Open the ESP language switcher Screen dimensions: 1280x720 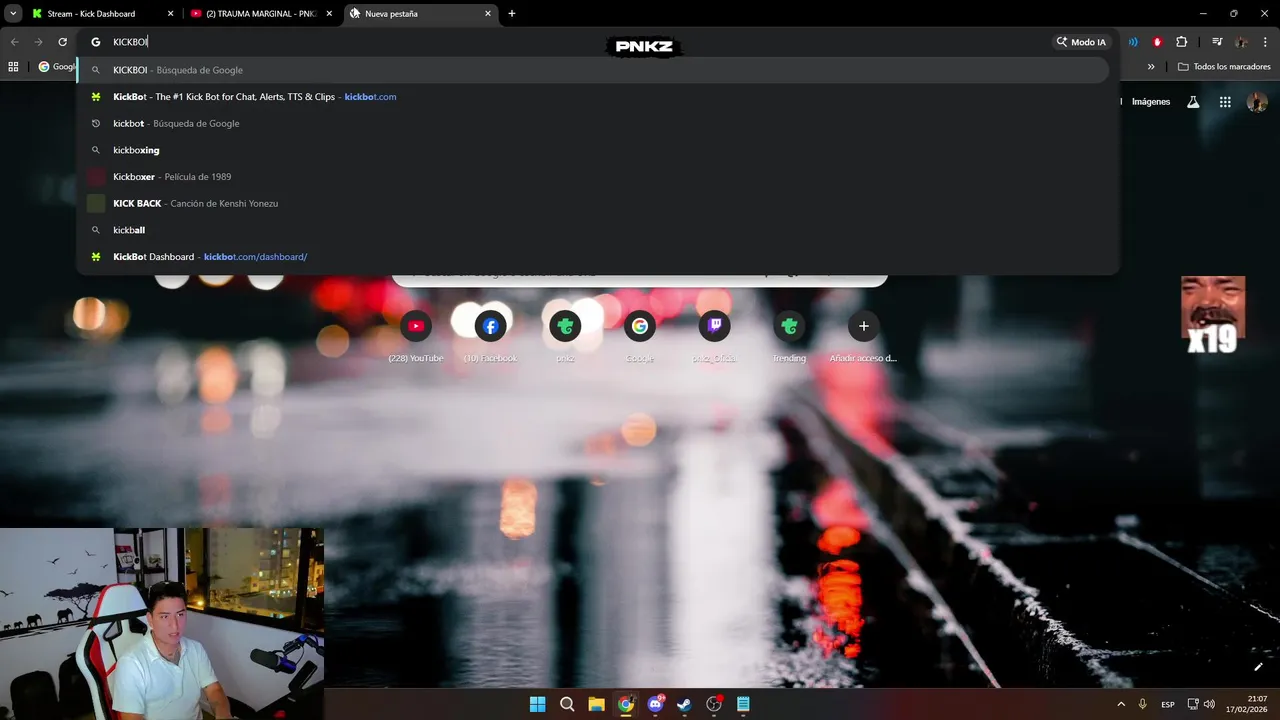pyautogui.click(x=1168, y=704)
